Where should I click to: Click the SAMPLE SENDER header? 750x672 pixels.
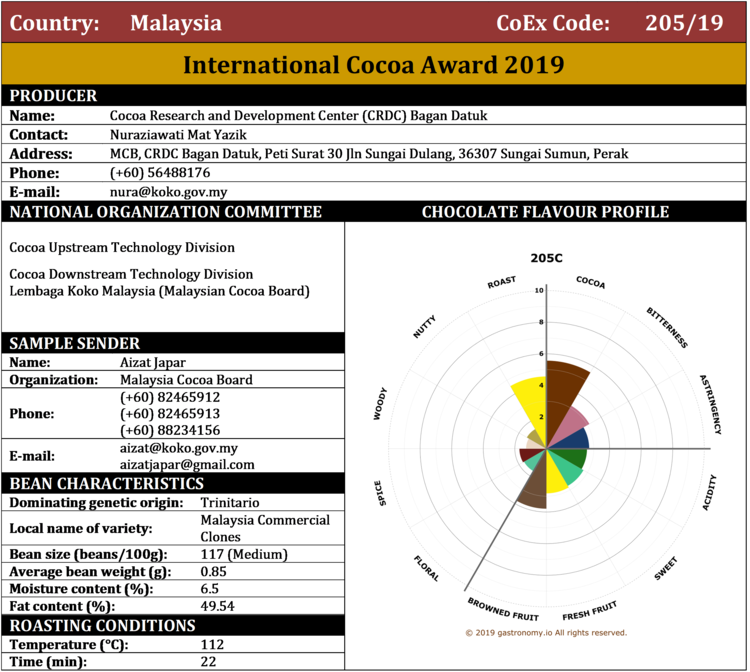[x=75, y=343]
